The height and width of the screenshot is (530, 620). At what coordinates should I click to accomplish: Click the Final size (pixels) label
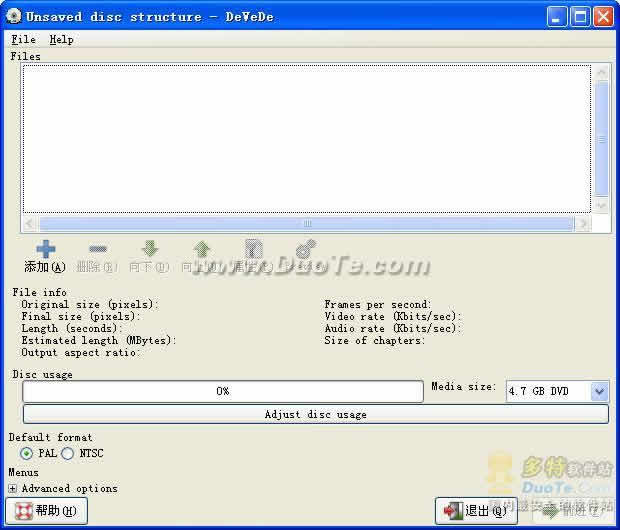[x=81, y=316]
